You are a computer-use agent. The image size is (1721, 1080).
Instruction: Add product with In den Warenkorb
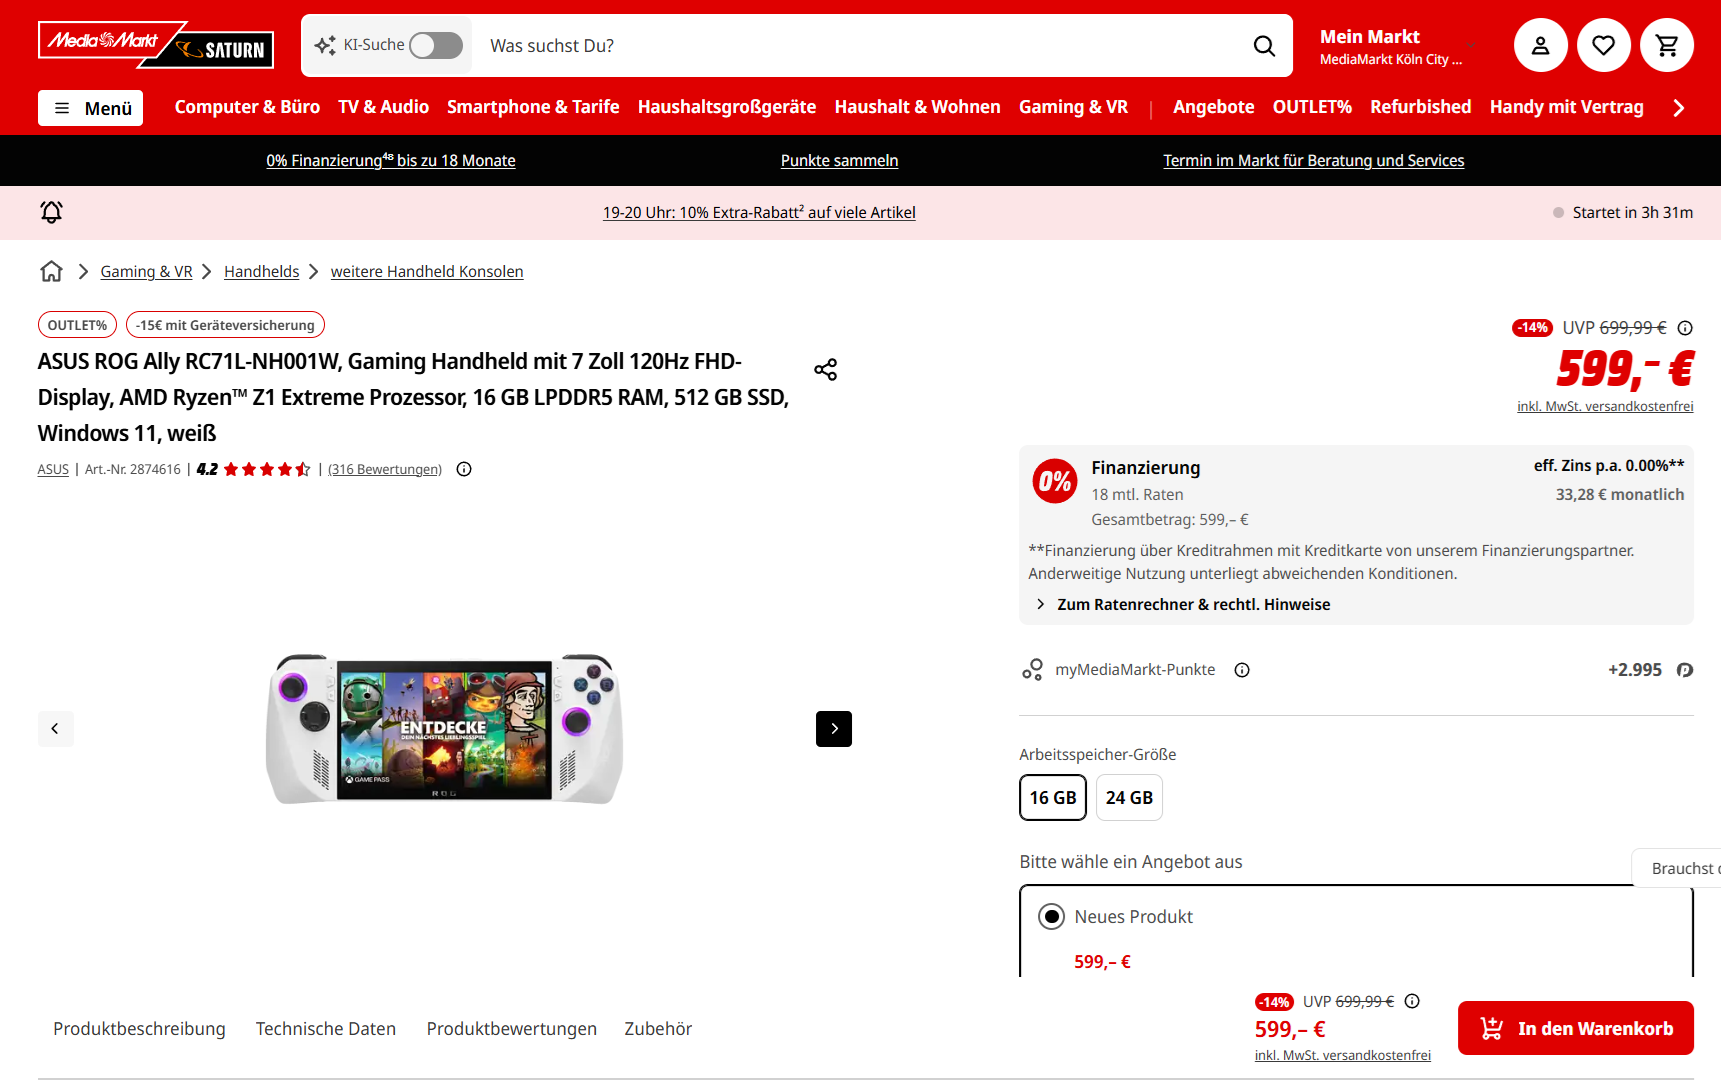(x=1575, y=1028)
